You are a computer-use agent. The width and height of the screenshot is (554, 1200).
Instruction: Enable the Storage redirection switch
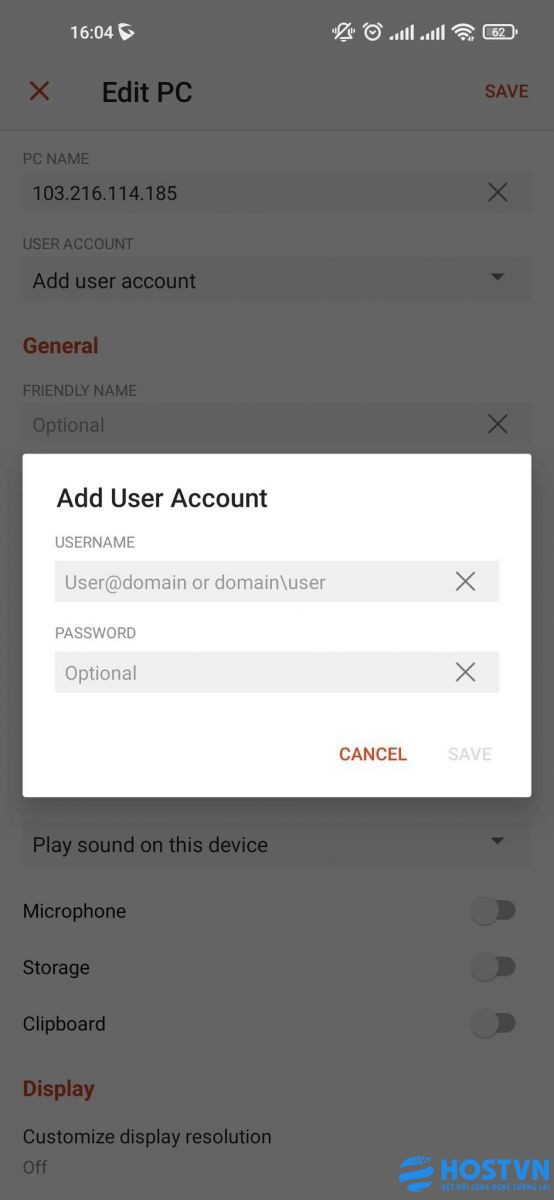[493, 967]
